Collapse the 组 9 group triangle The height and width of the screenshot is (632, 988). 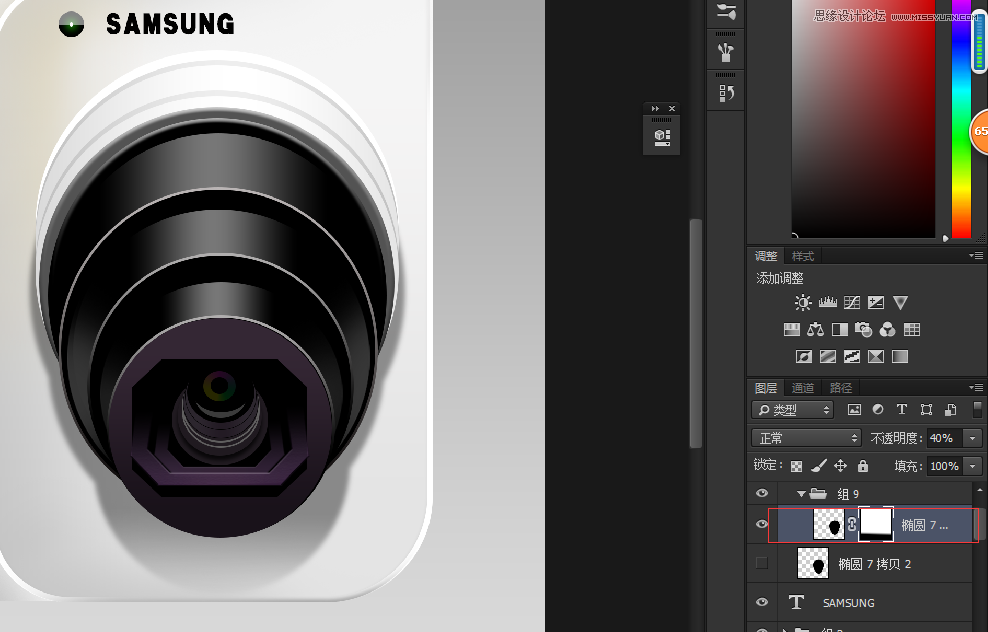801,494
